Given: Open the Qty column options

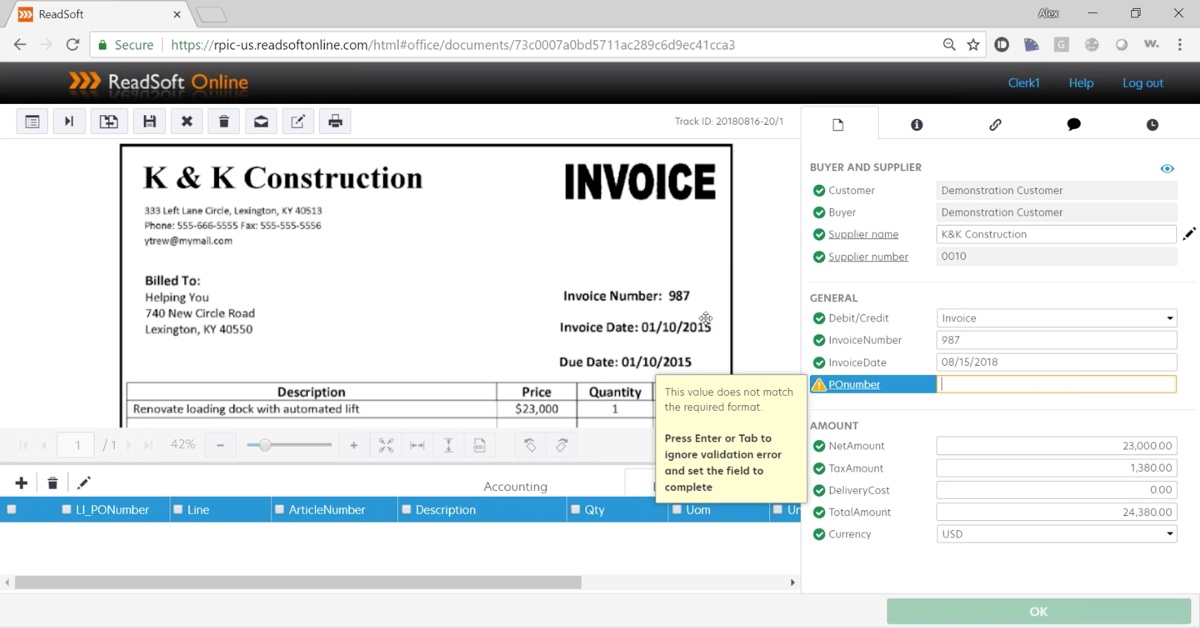Looking at the screenshot, I should point(576,509).
